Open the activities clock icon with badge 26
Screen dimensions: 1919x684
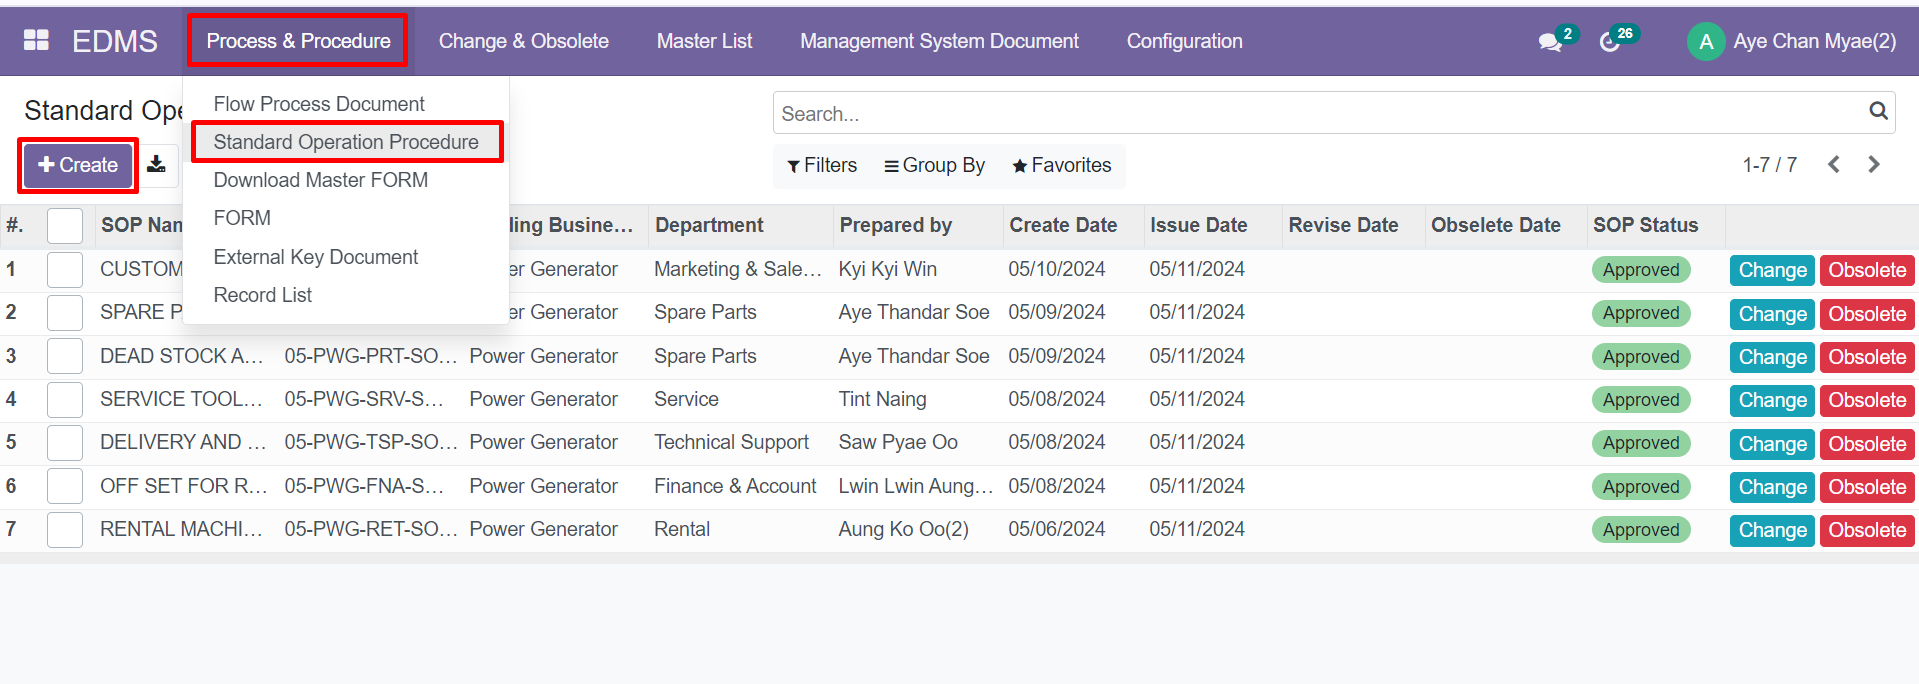1610,42
